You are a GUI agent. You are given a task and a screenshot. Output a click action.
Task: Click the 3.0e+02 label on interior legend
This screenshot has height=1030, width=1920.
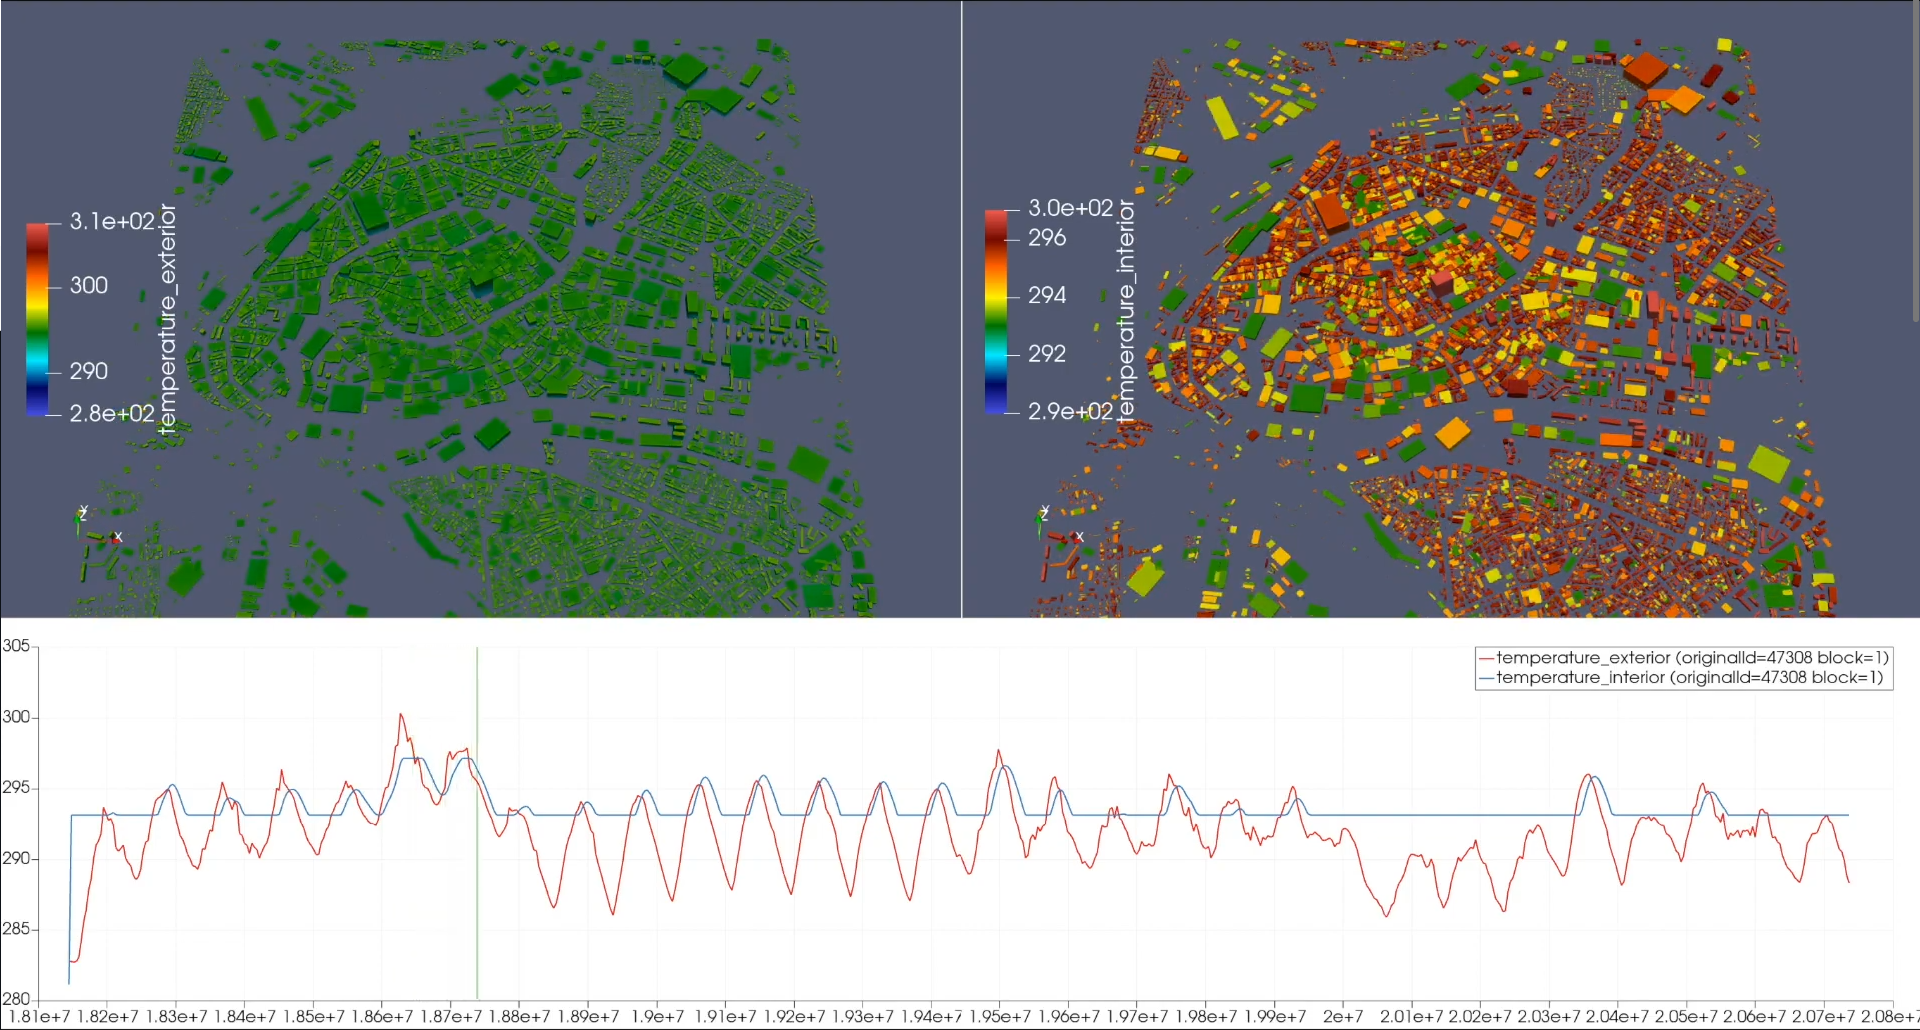1070,208
